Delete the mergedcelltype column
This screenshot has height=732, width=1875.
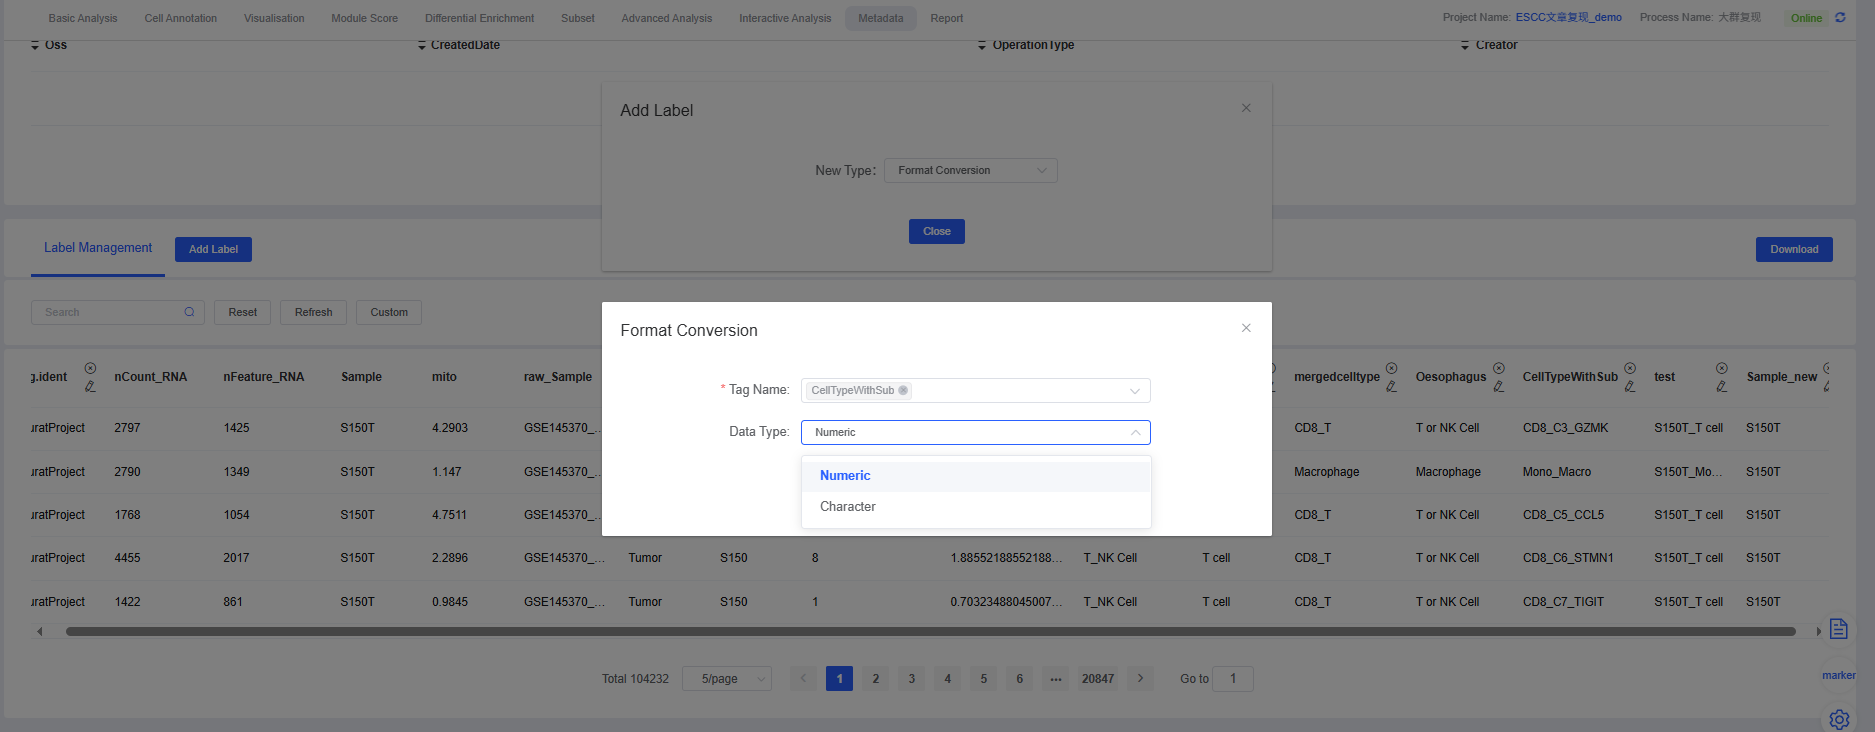tap(1392, 368)
